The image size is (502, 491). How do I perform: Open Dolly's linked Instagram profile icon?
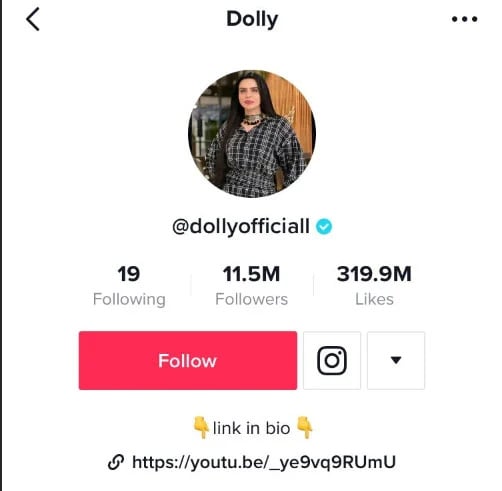(x=332, y=360)
